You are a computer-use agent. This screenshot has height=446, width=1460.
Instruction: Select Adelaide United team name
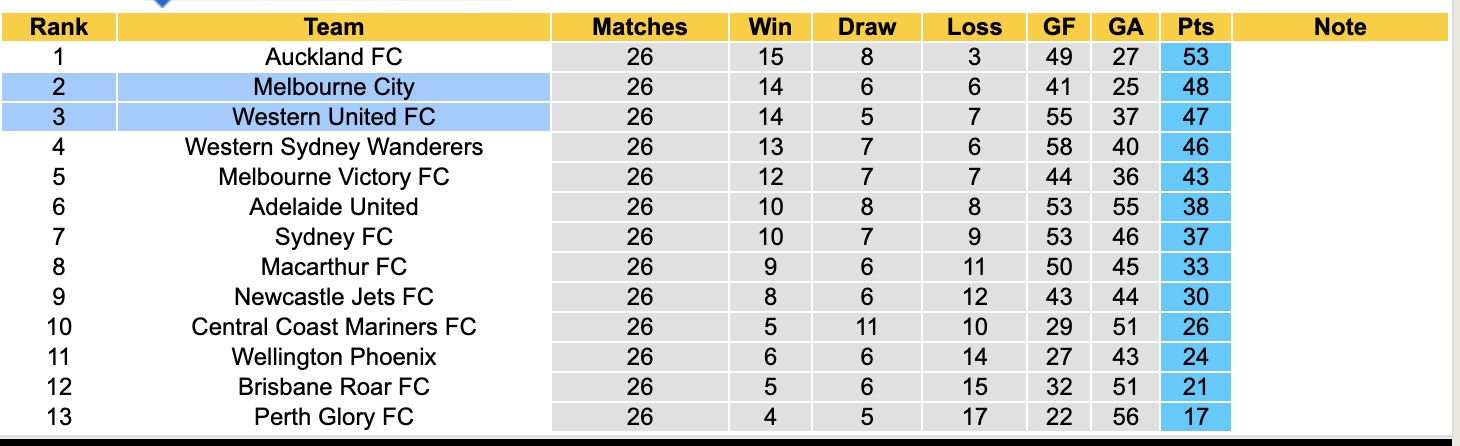tap(334, 207)
